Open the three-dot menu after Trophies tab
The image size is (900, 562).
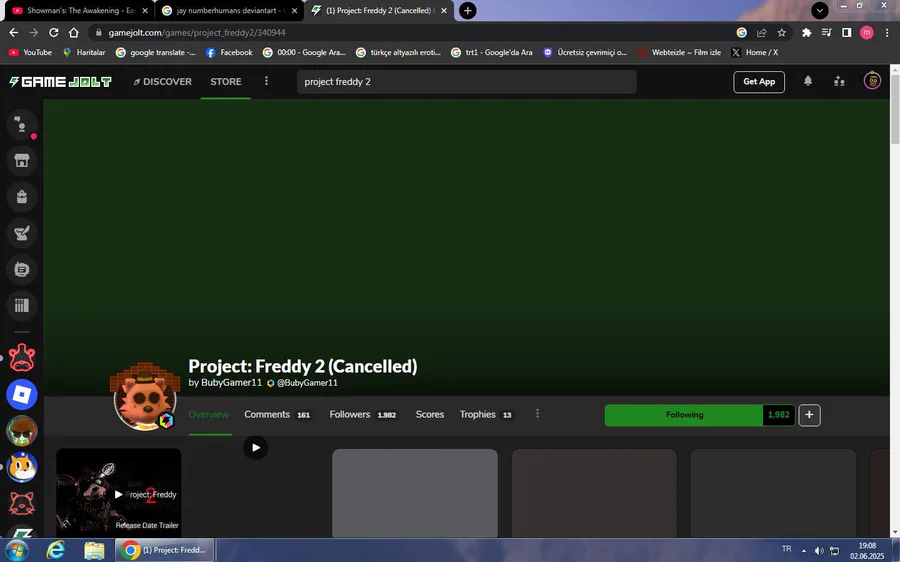click(537, 414)
